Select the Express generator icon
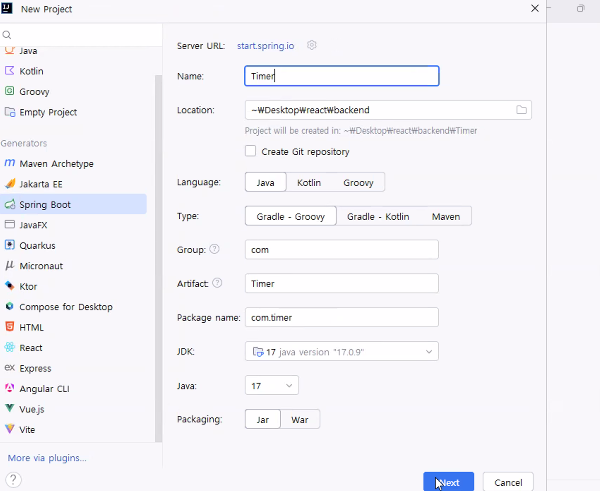The width and height of the screenshot is (600, 491). click(x=10, y=368)
